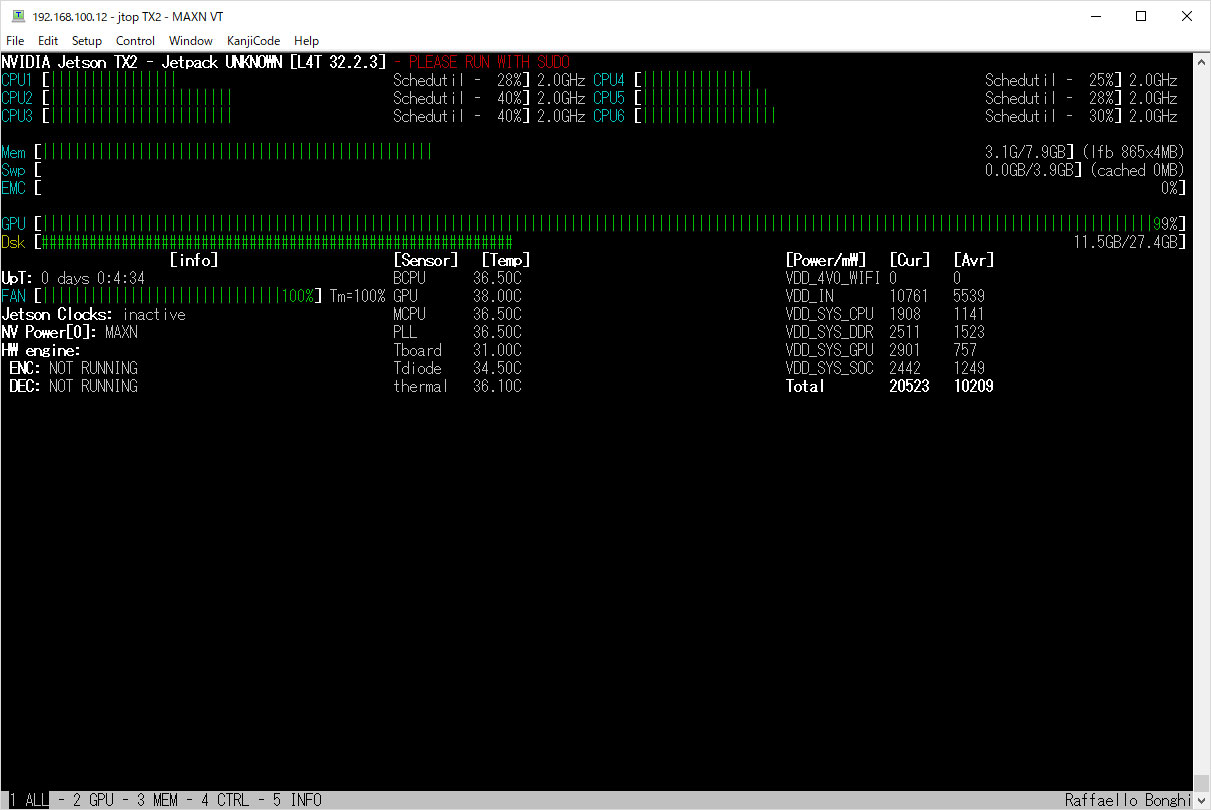Screen dimensions: 1211x810
Task: Click the '[Sensor]' column header
Action: (x=425, y=260)
